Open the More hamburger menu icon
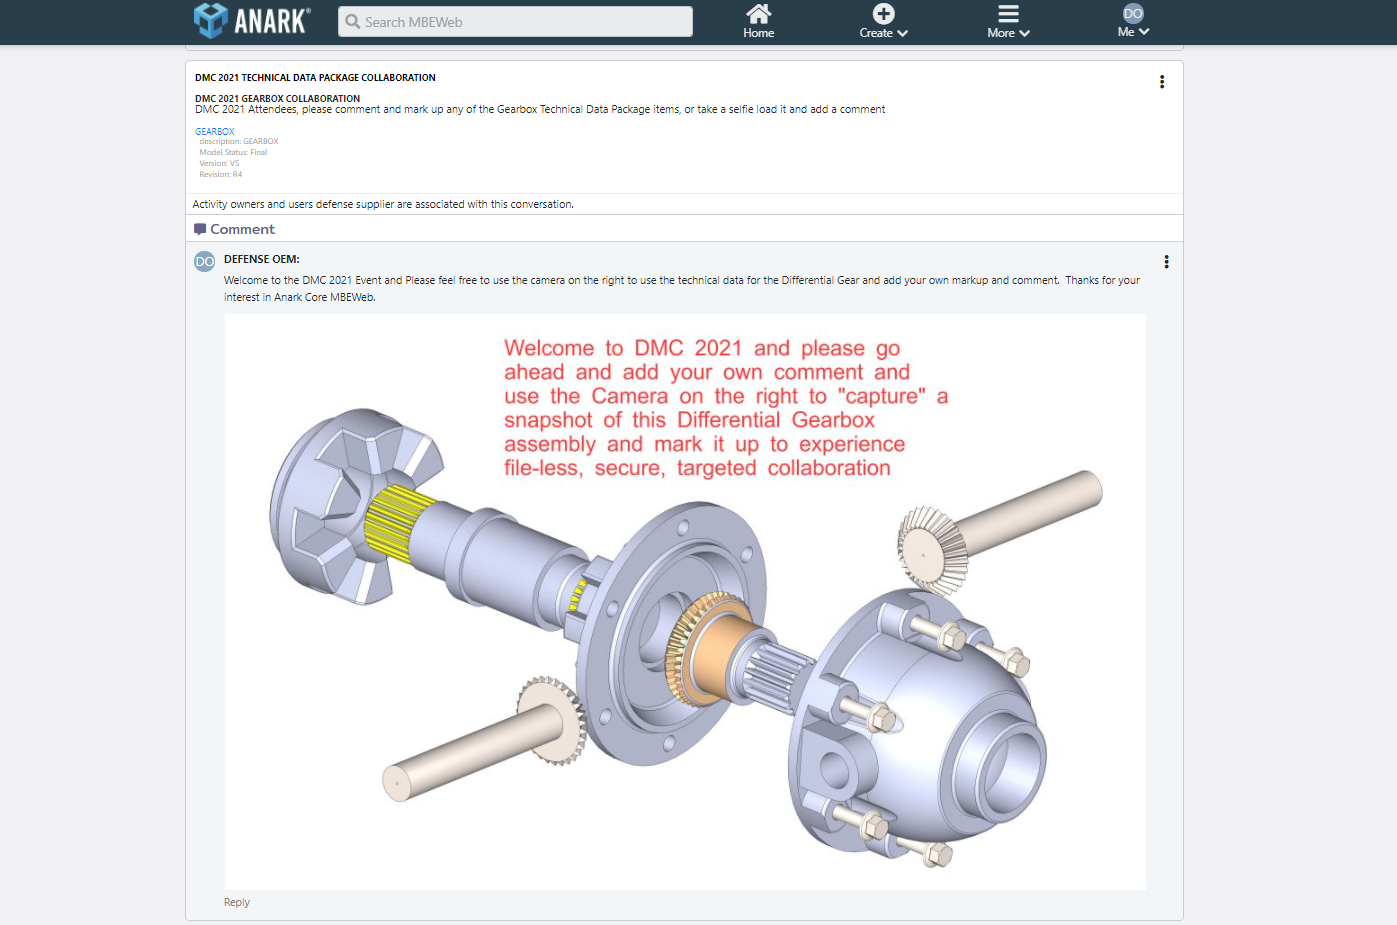The width and height of the screenshot is (1397, 925). (1008, 13)
